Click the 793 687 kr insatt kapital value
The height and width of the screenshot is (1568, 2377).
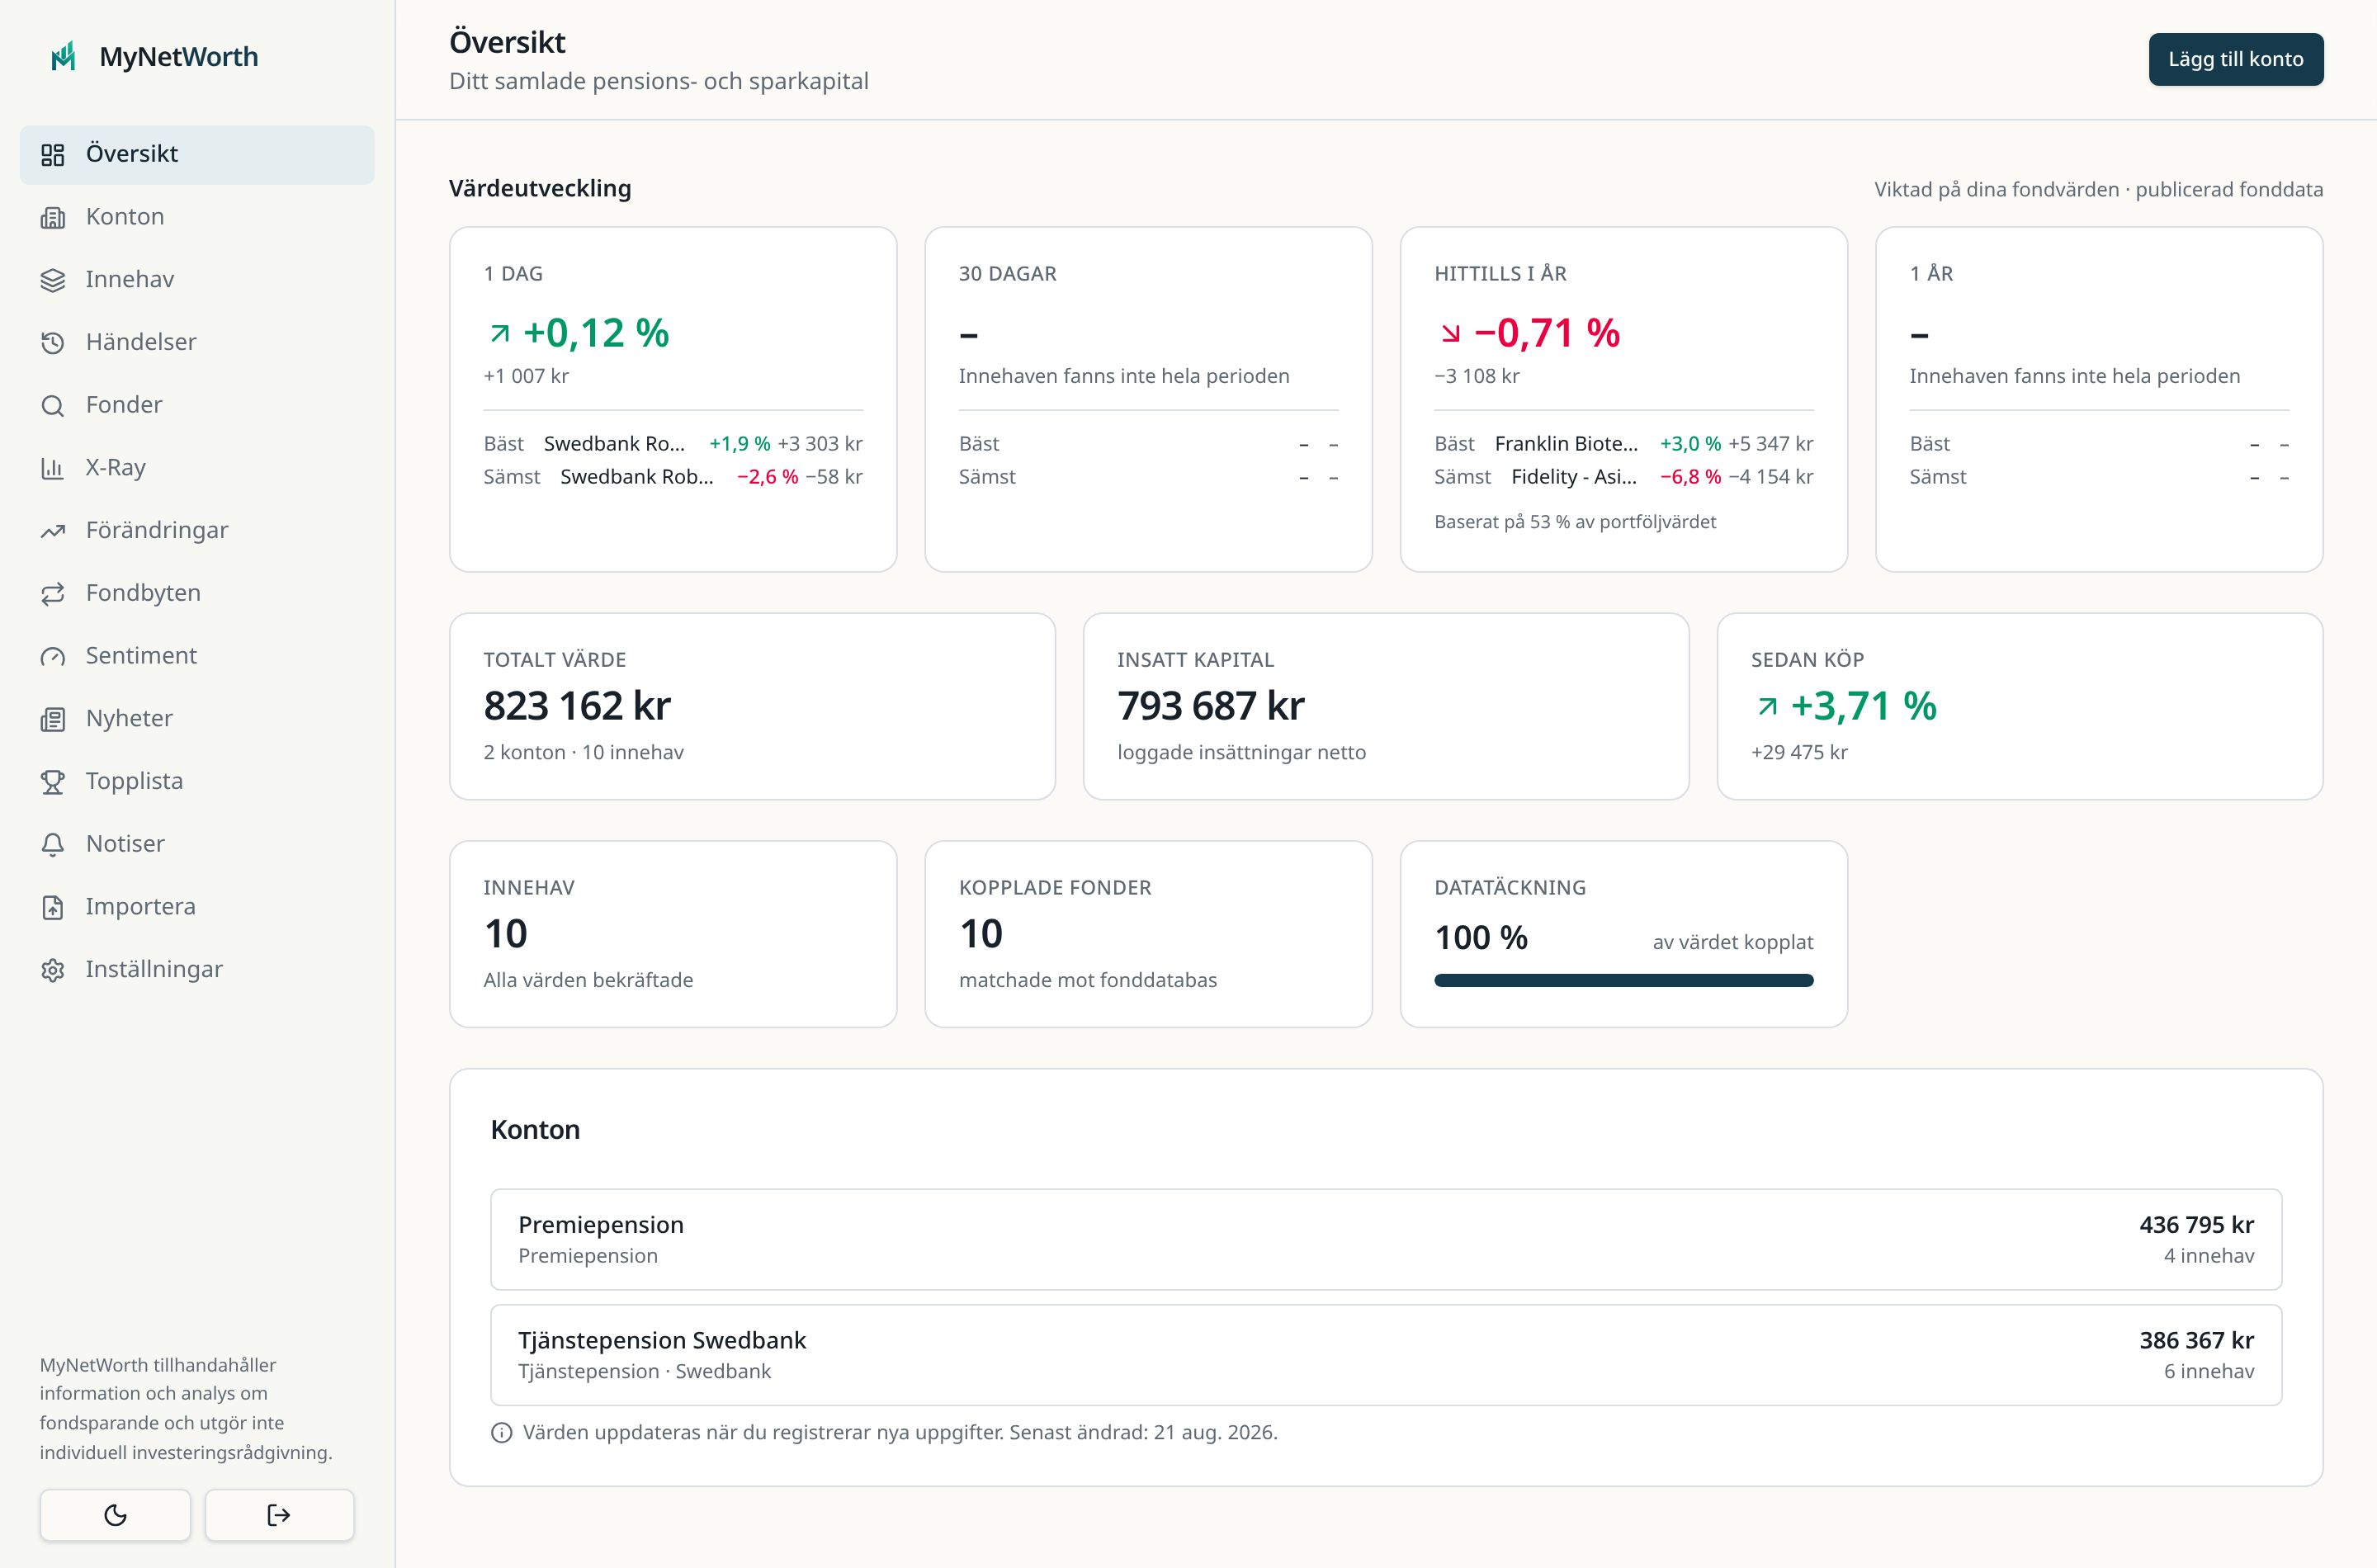(x=1210, y=706)
